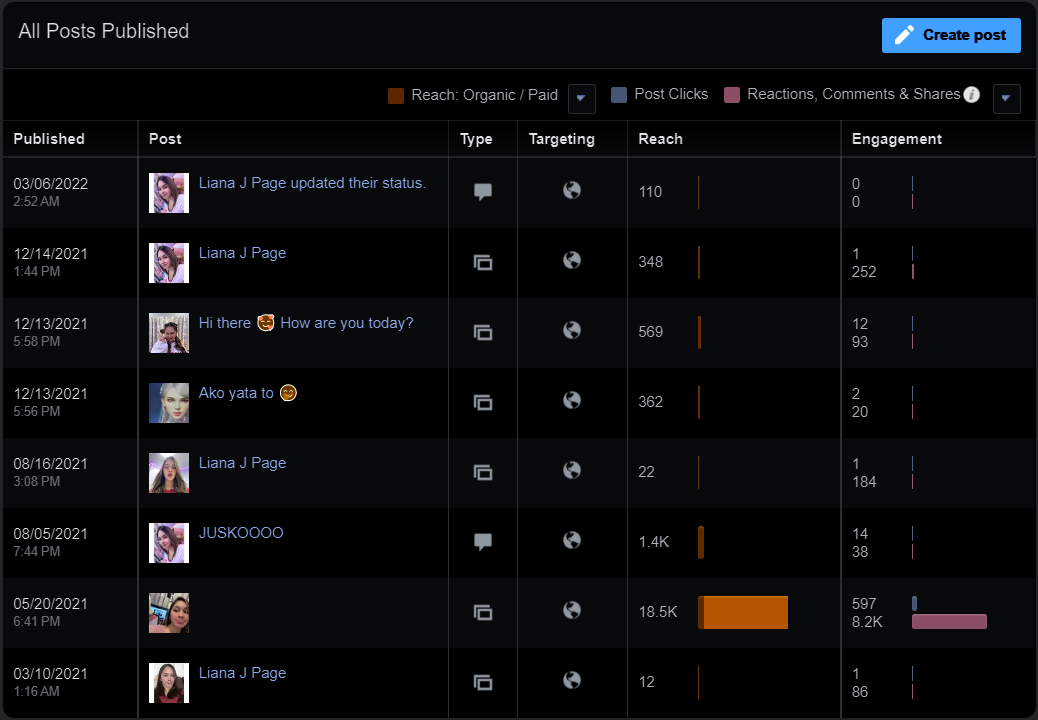This screenshot has width=1038, height=720.
Task: Click the status type icon for JUSKOOOO post
Action: [x=483, y=542]
